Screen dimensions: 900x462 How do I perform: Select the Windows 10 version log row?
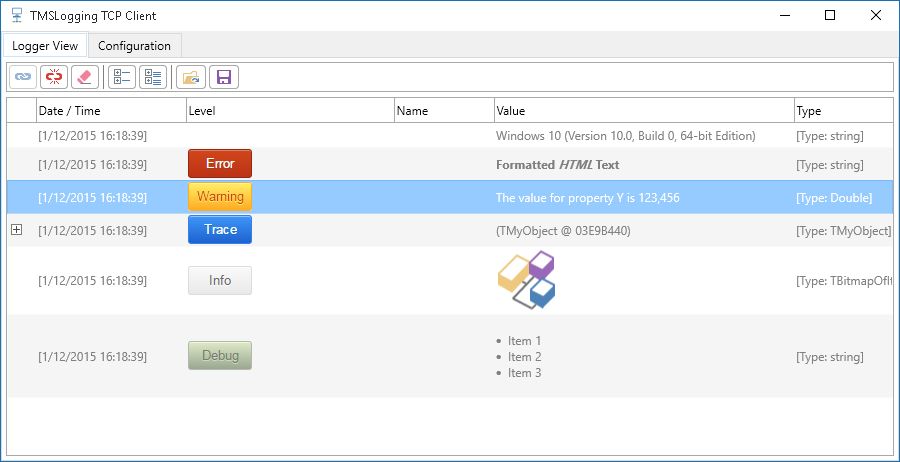coord(625,136)
